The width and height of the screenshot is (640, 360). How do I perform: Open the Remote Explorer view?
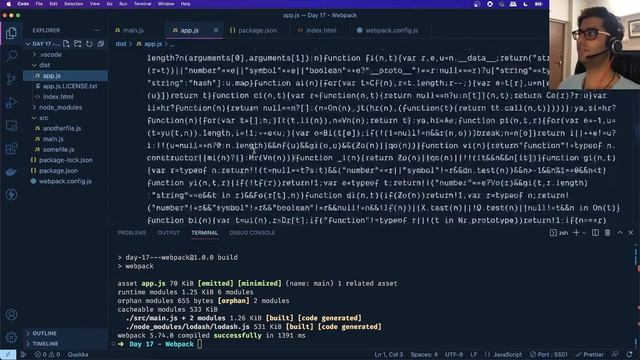pyautogui.click(x=11, y=126)
